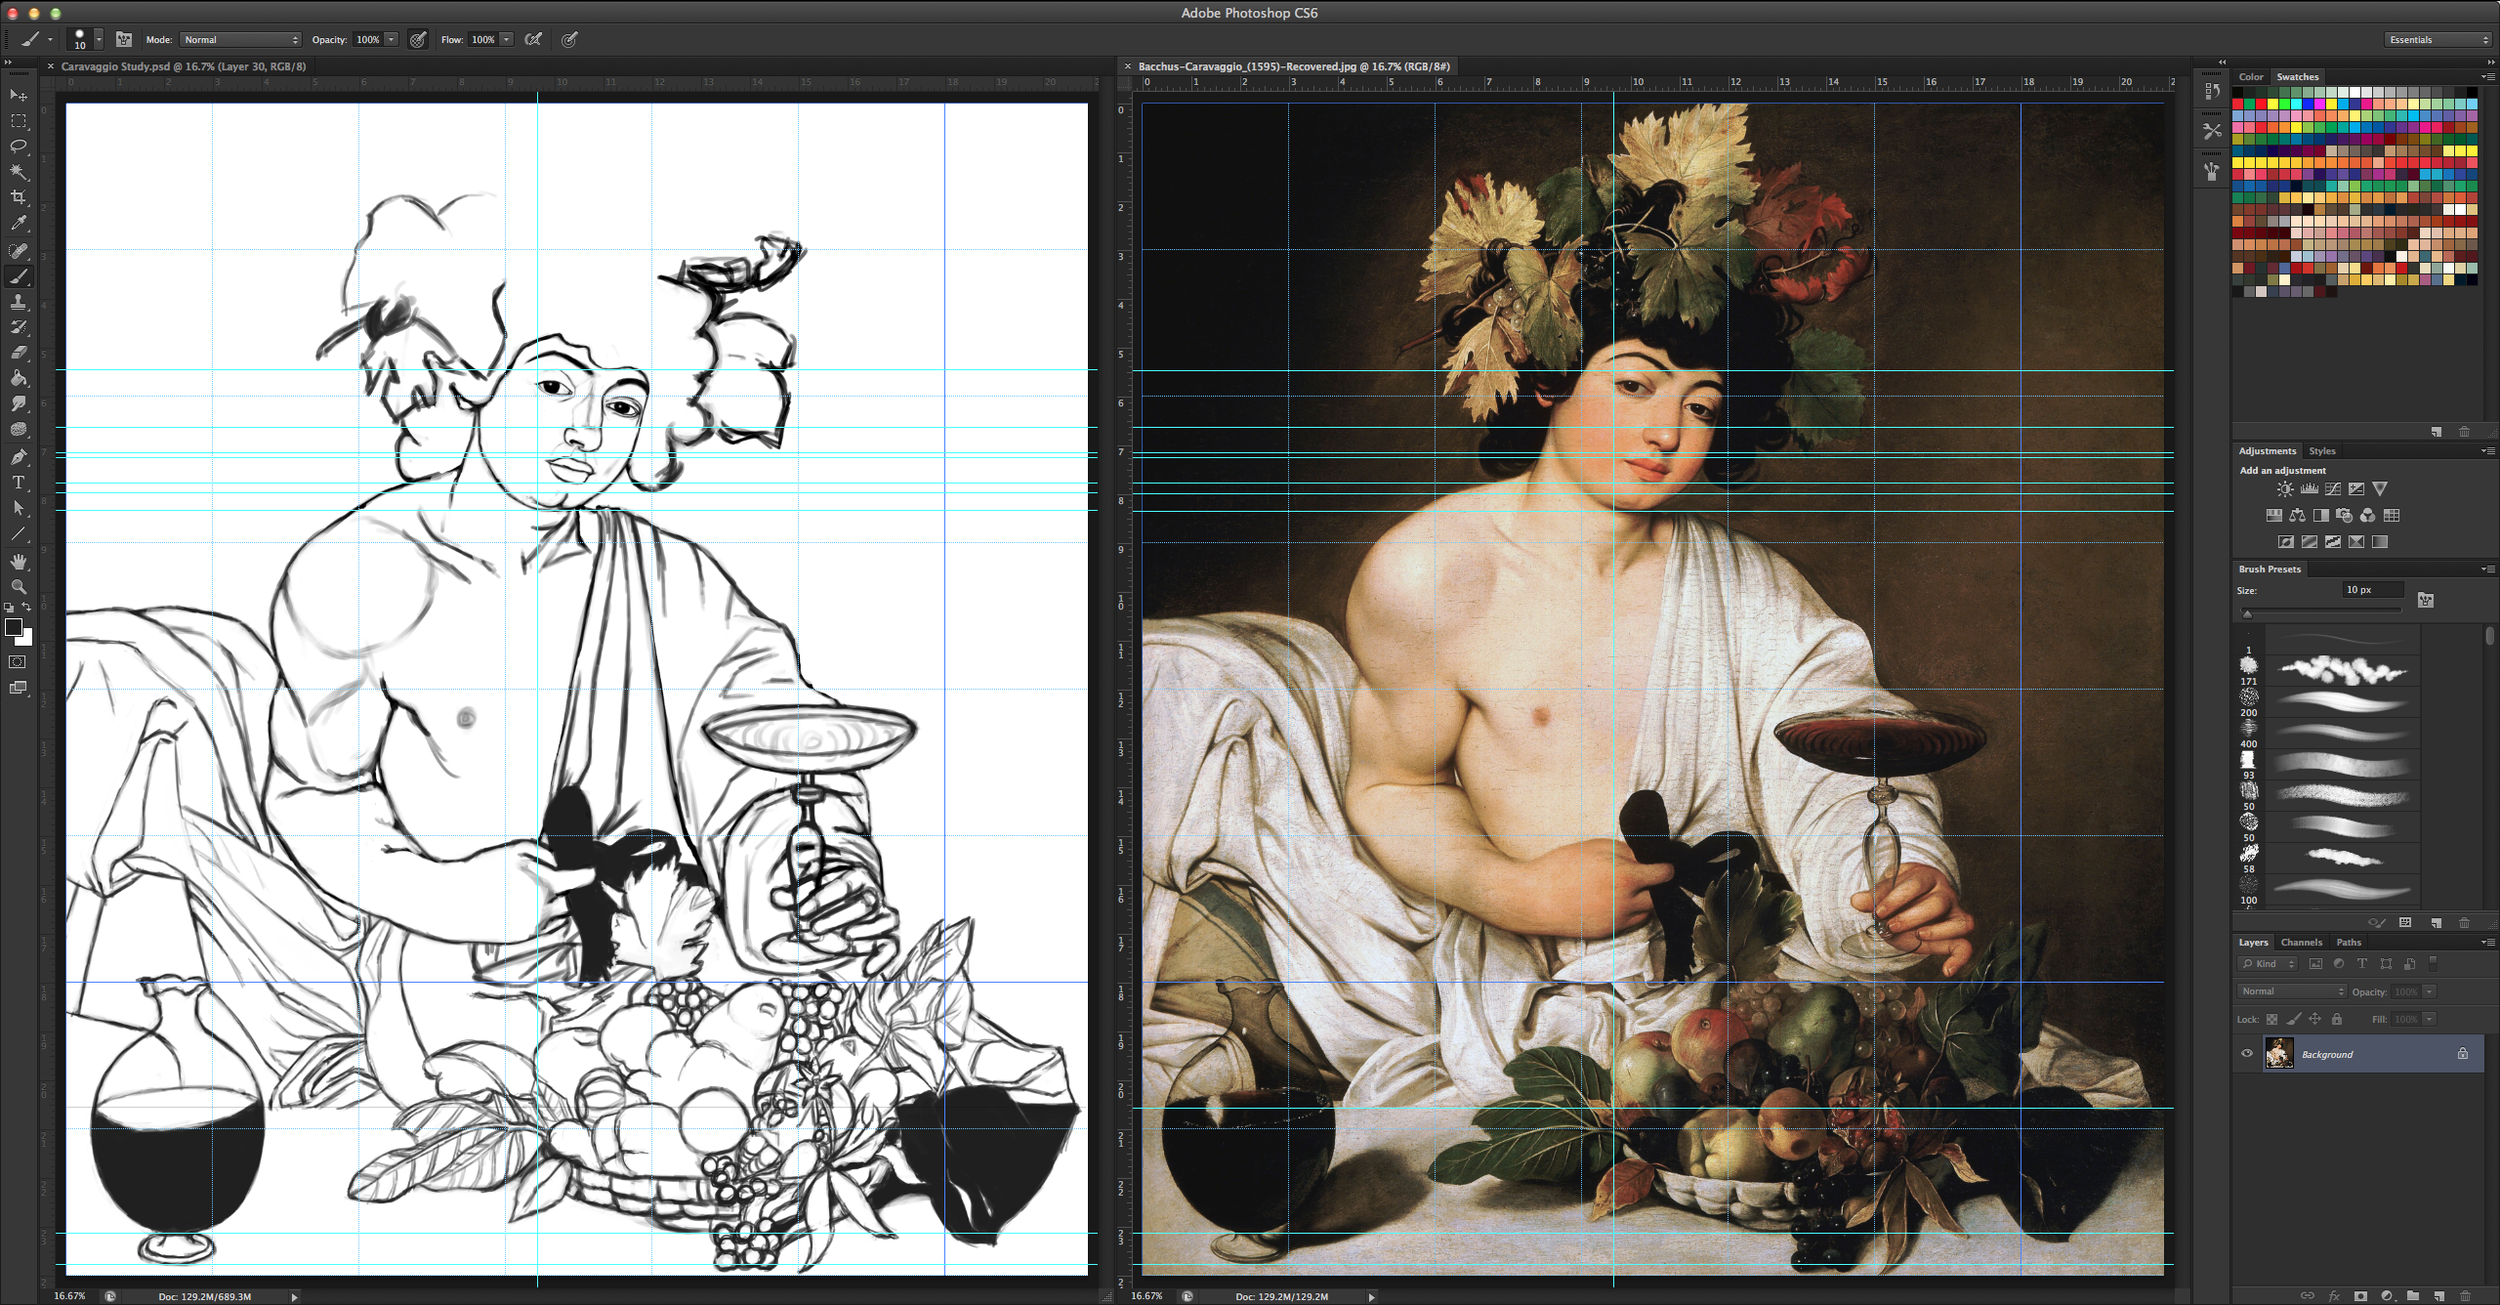The image size is (2500, 1305).
Task: Enable airbrush mode in options bar
Action: point(534,40)
